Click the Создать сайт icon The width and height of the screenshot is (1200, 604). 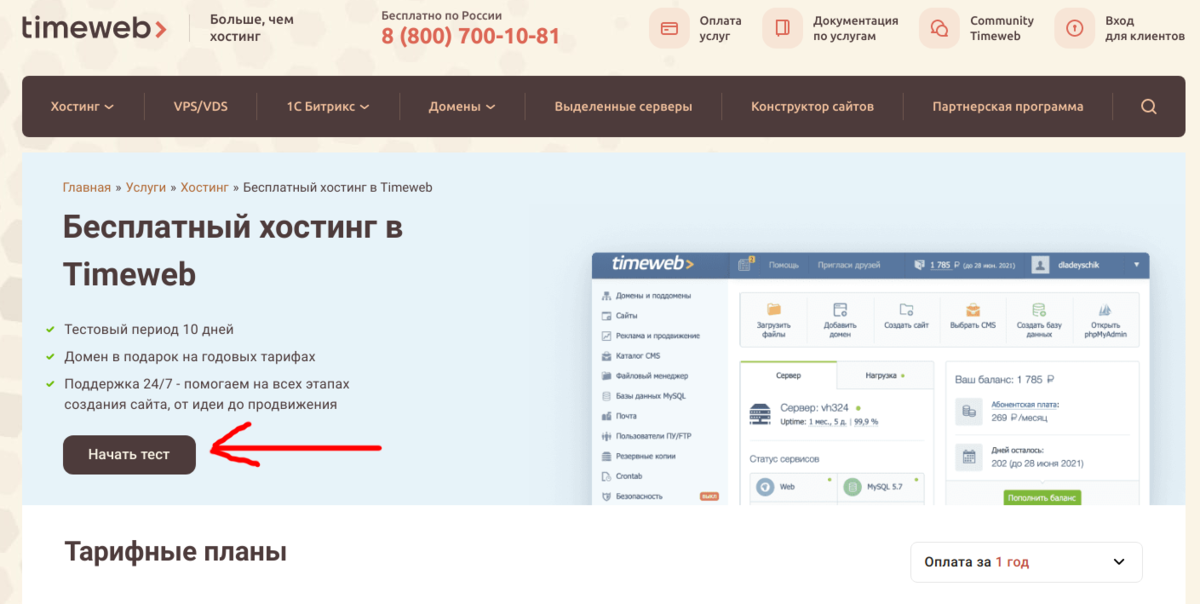[x=906, y=310]
